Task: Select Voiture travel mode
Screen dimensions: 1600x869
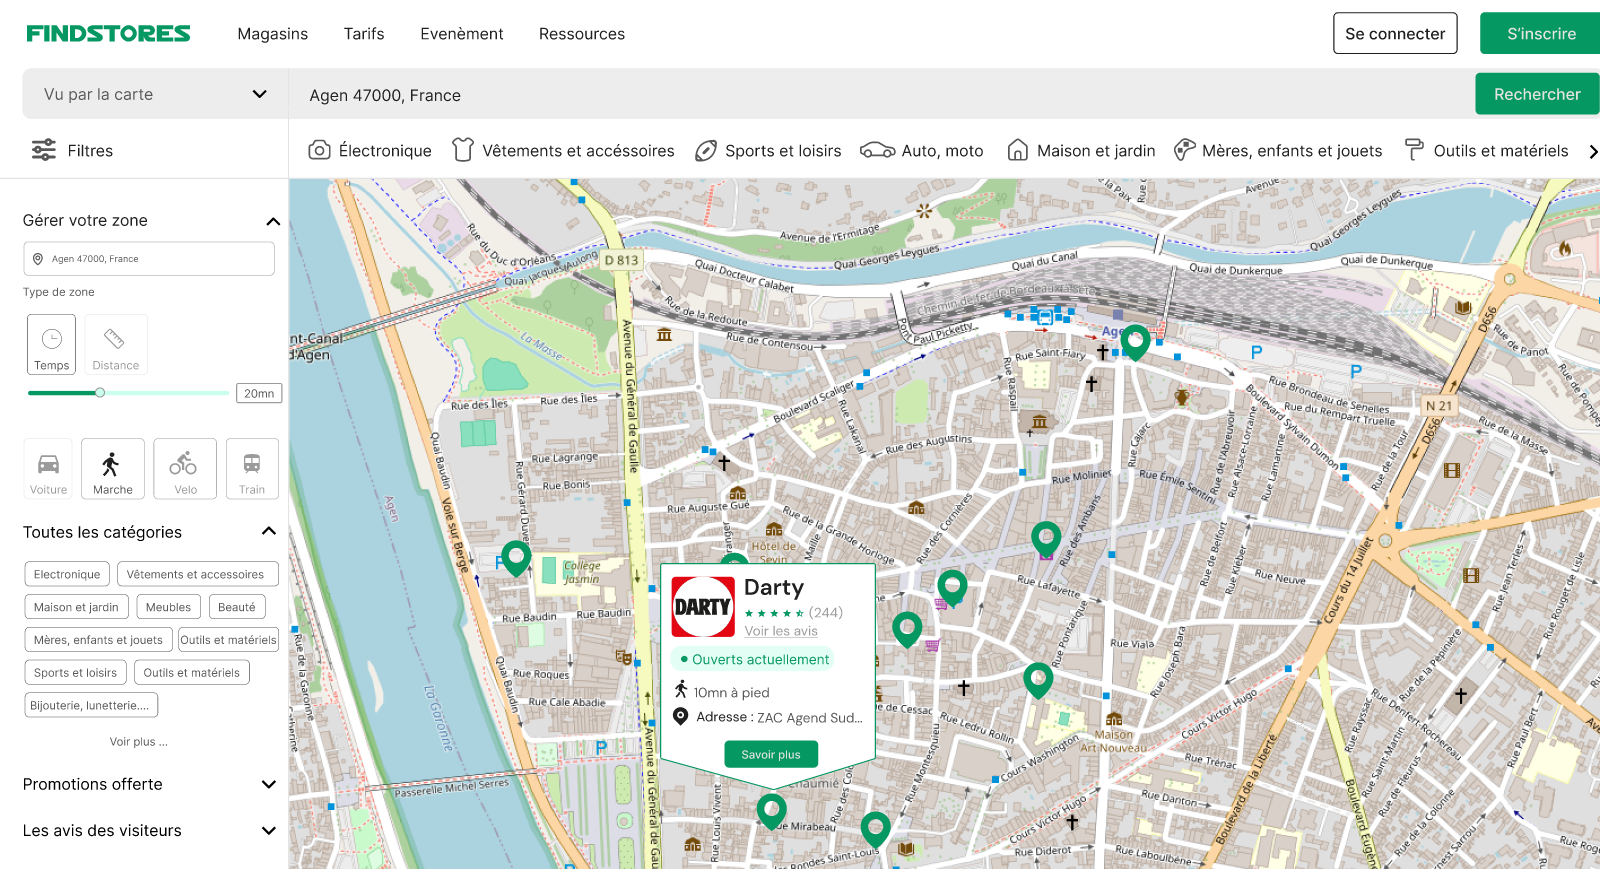Action: click(48, 468)
